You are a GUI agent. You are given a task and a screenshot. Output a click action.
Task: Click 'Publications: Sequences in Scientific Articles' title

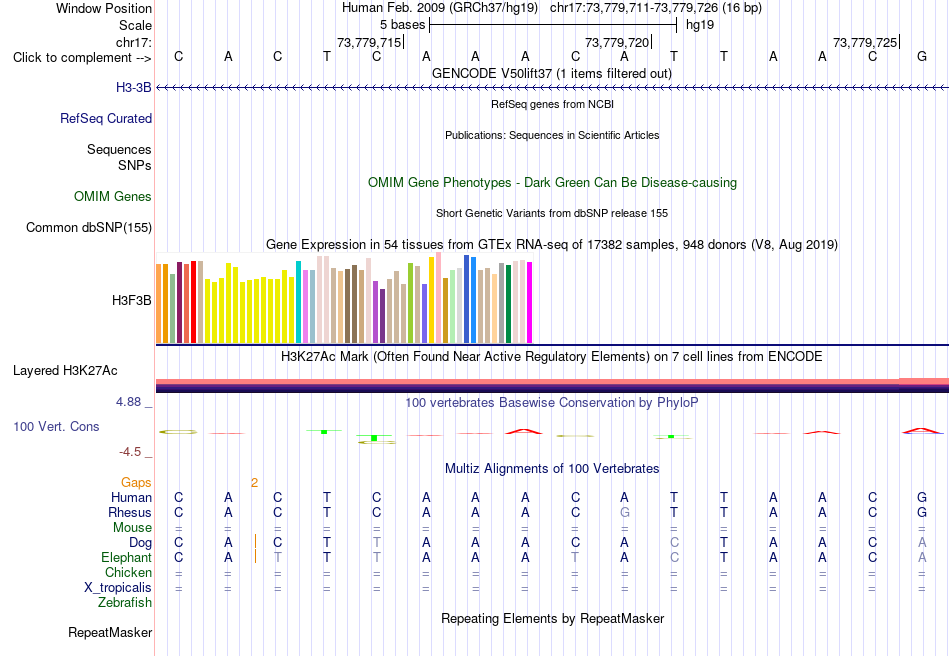click(x=552, y=135)
